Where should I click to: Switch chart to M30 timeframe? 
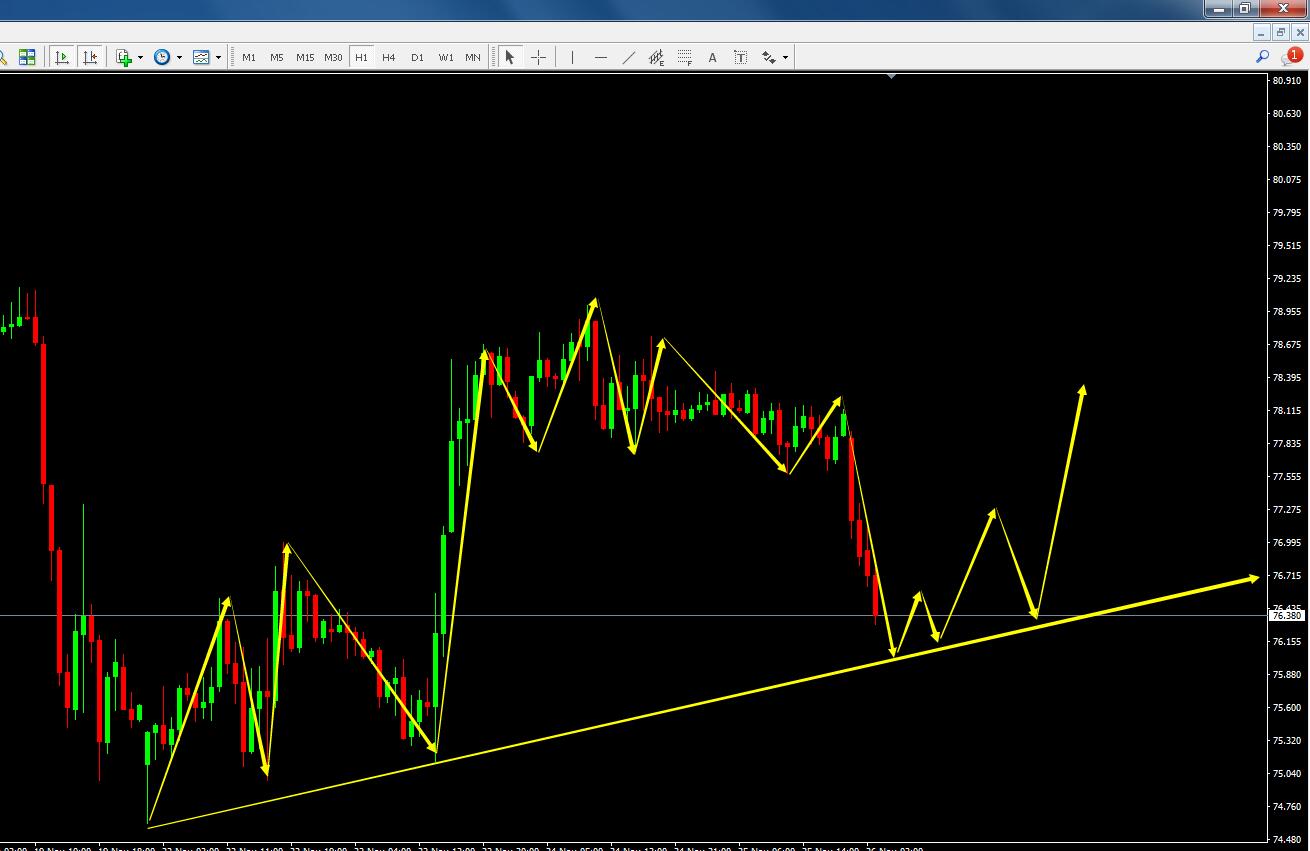point(333,57)
